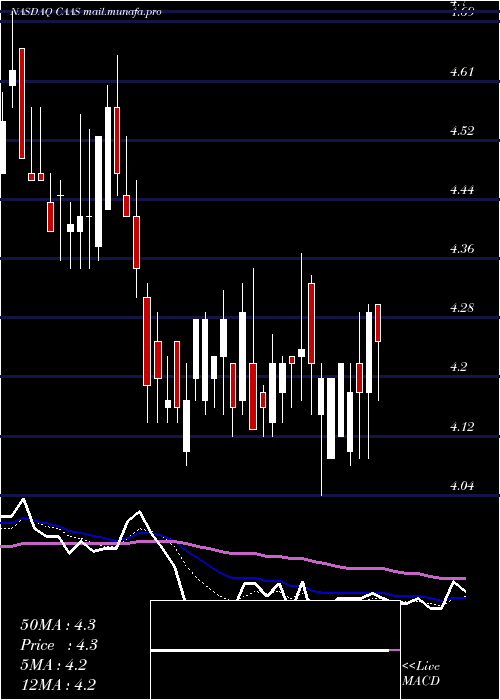This screenshot has width=500, height=700.
Task: Click the candle with the long wick reaching 4.04
Action: coord(321,396)
